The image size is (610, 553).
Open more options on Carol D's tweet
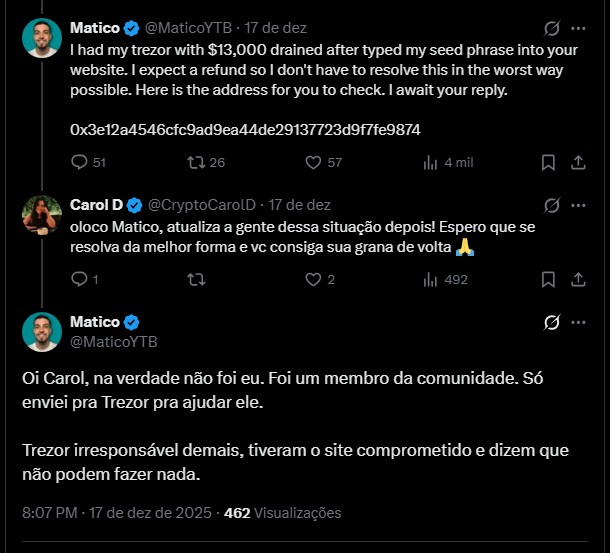578,205
